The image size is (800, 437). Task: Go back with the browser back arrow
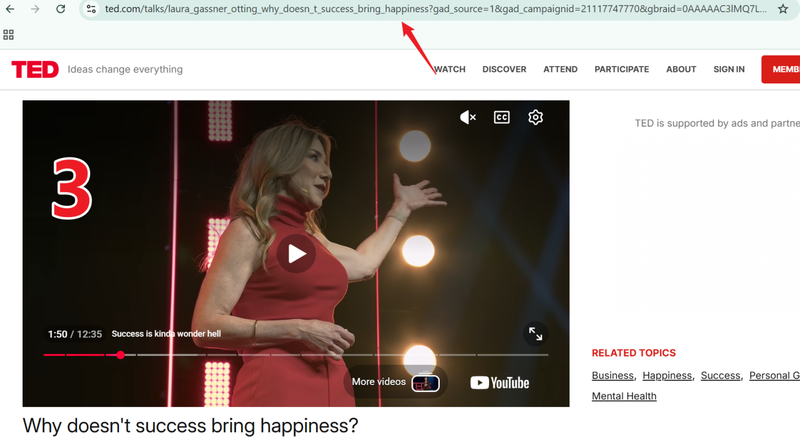click(x=10, y=9)
